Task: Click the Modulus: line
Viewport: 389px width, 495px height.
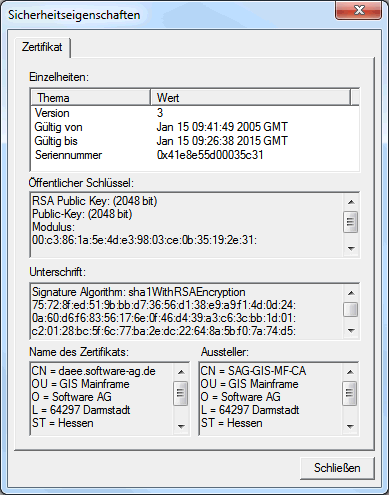Action: pos(53,227)
